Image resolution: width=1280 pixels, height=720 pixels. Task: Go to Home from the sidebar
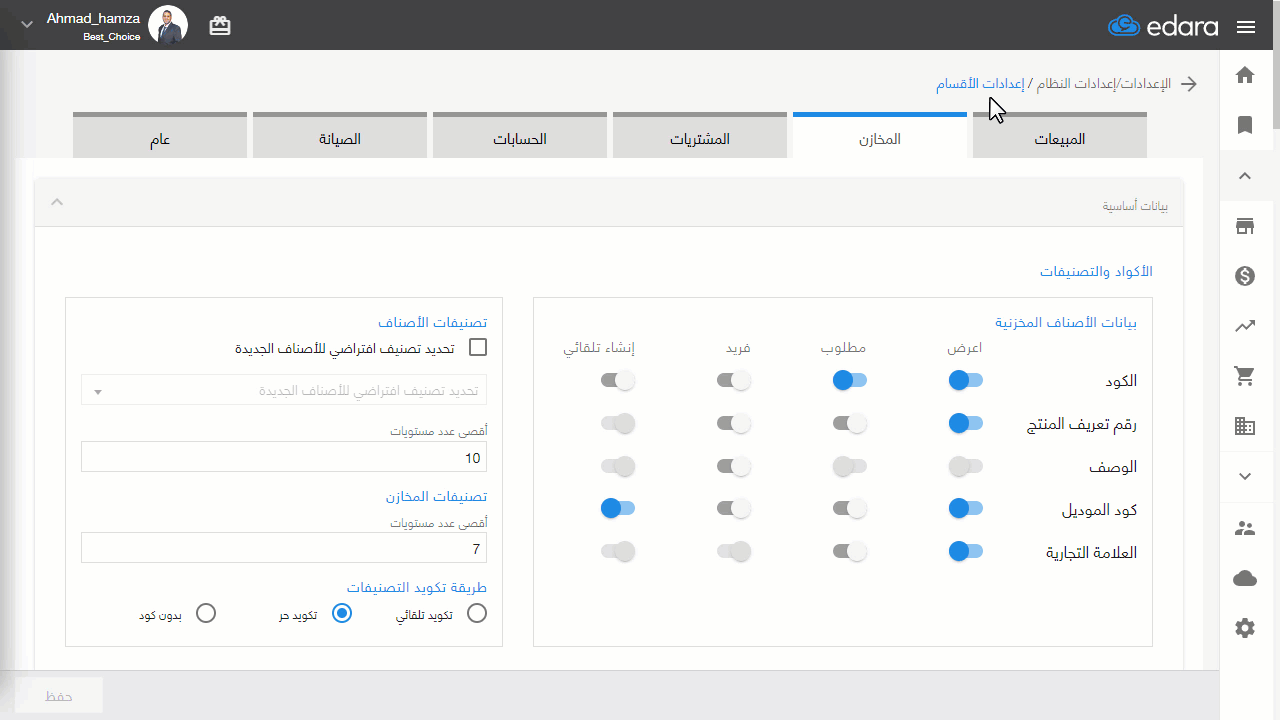click(1245, 75)
